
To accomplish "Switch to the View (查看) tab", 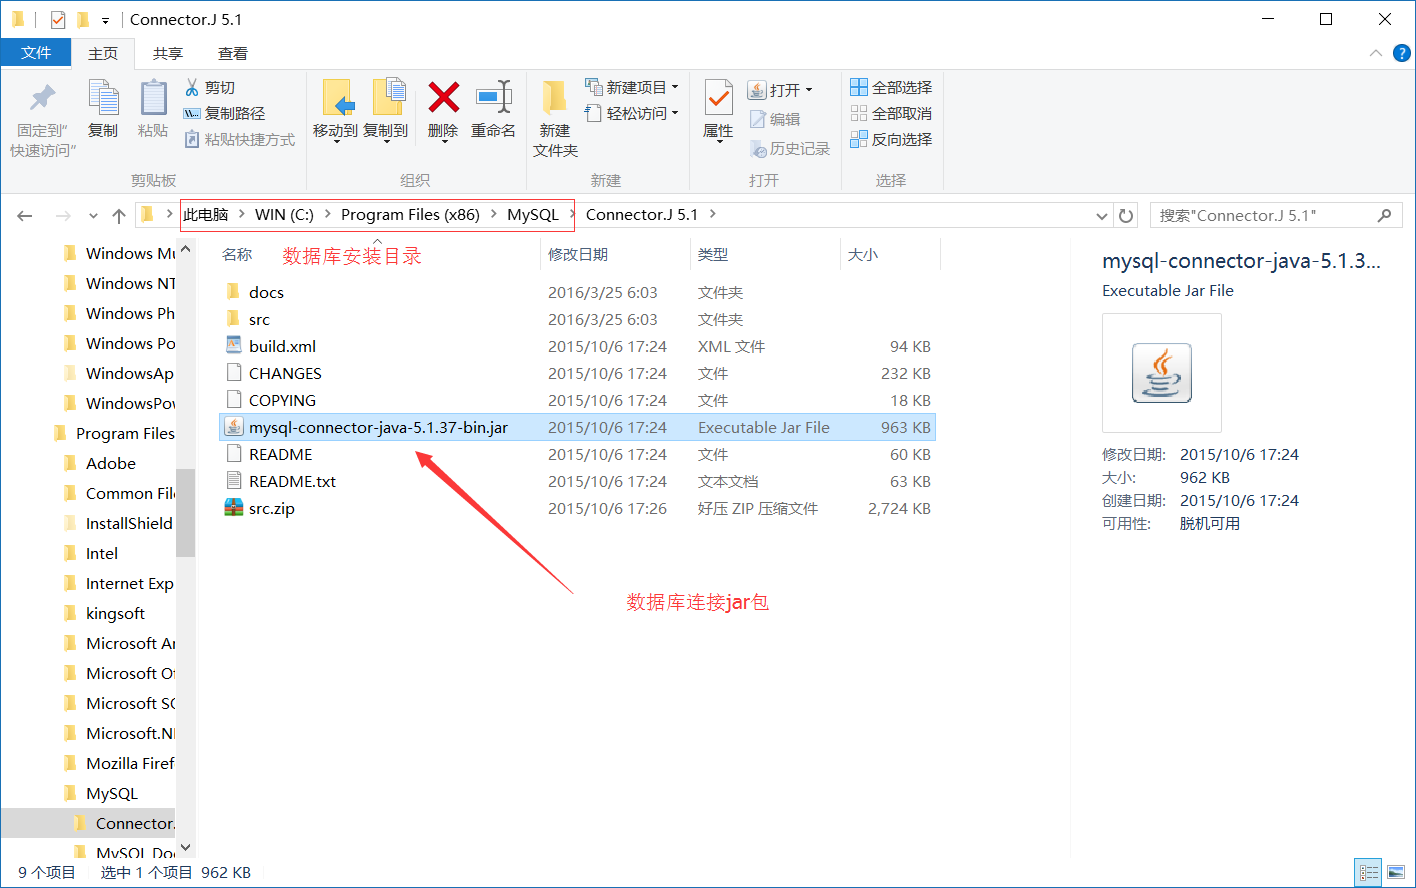I will [x=233, y=53].
